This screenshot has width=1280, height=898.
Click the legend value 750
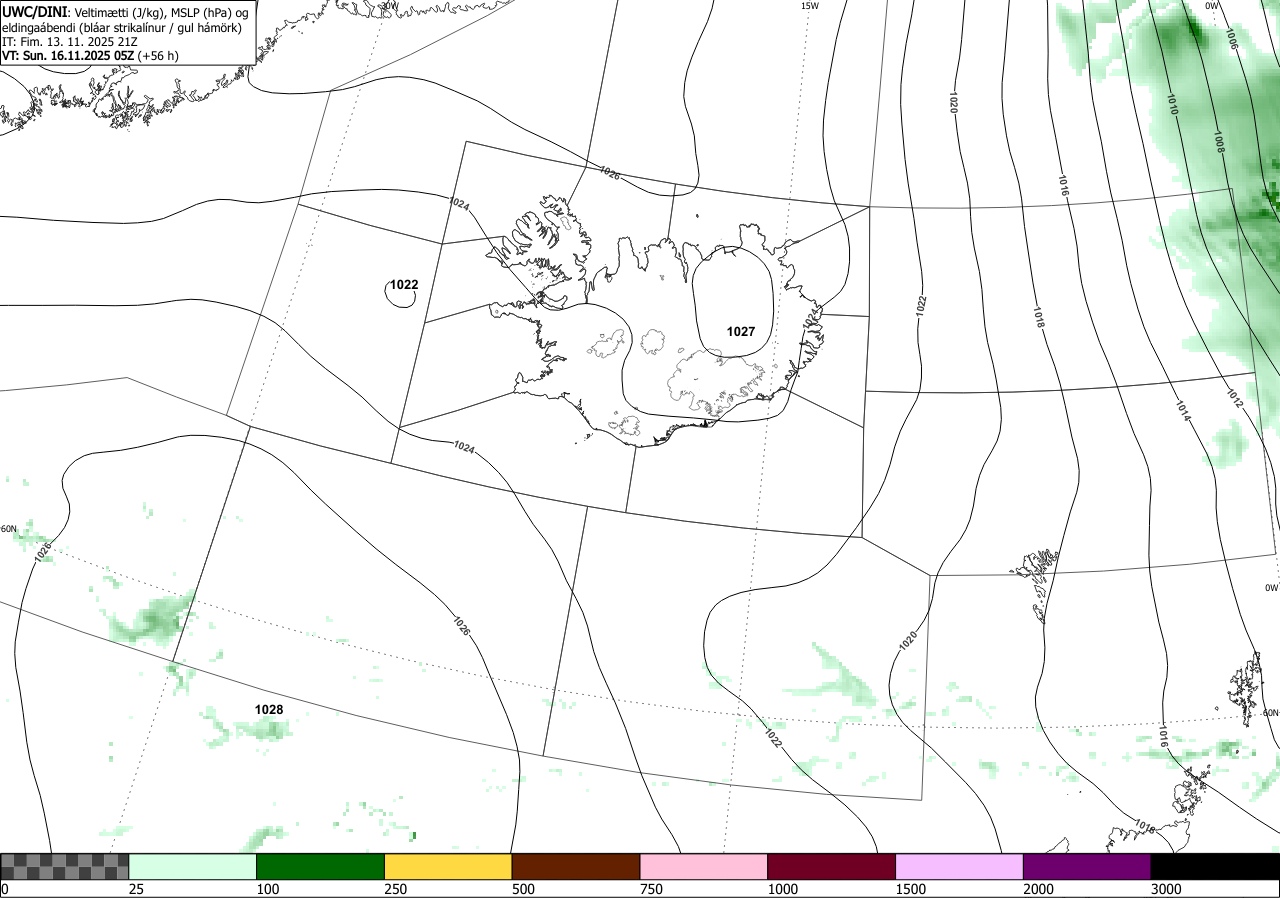click(651, 889)
